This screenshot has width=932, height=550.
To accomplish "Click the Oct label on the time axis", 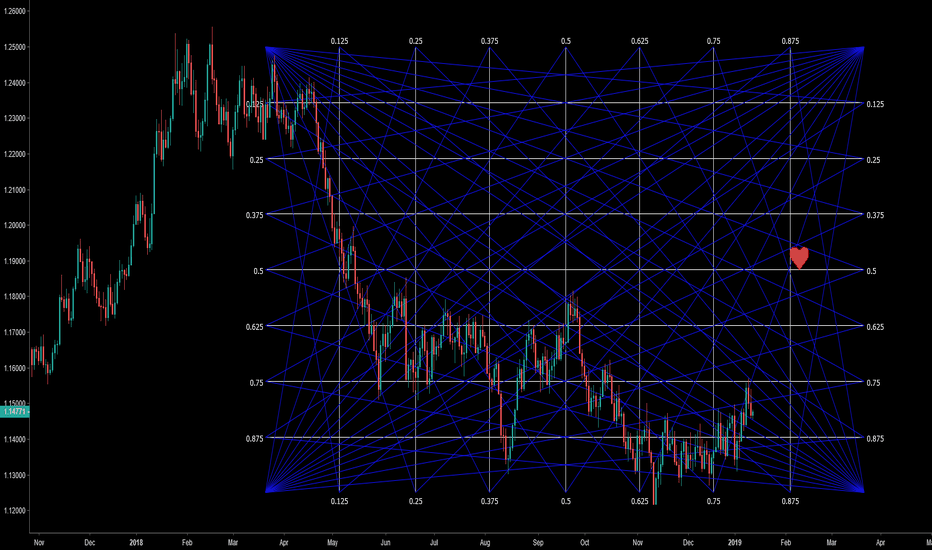I will (585, 542).
